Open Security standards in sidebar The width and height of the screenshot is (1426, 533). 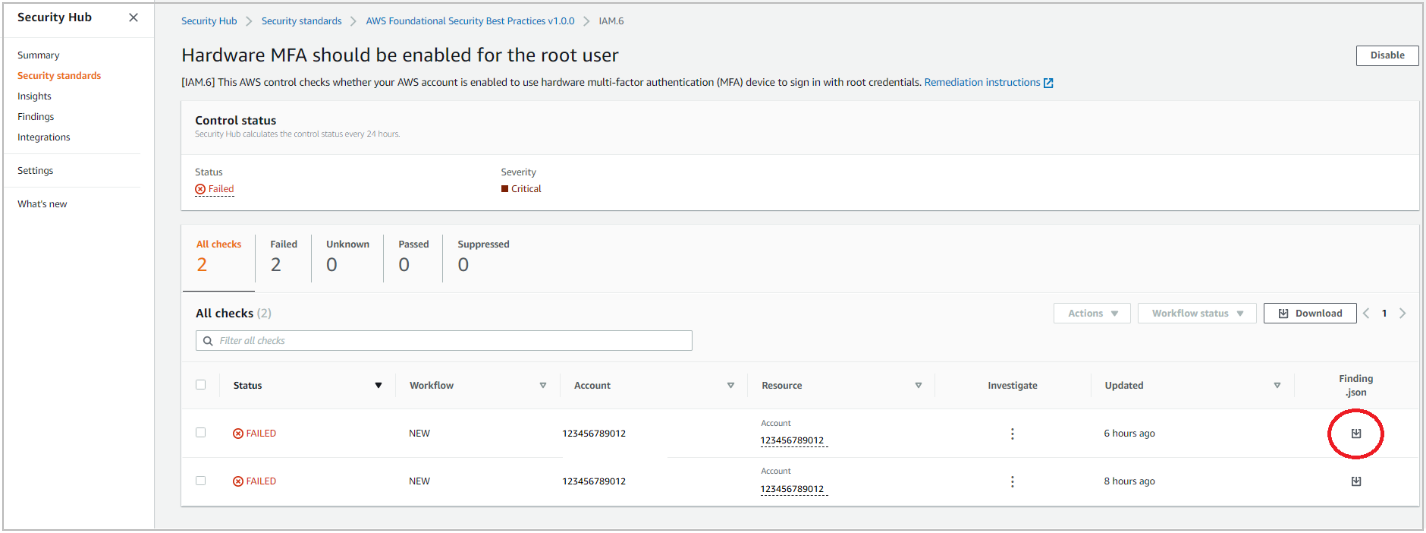coord(59,76)
